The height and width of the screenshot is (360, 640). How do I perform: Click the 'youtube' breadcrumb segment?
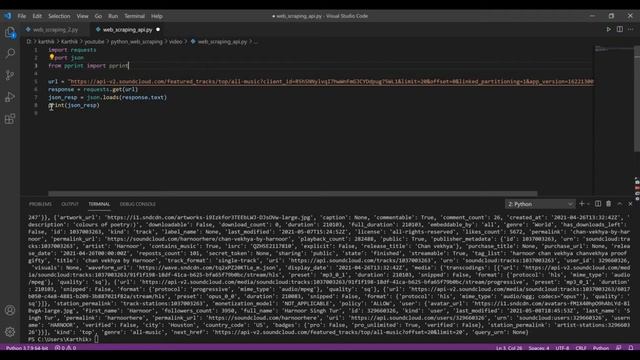click(x=94, y=42)
